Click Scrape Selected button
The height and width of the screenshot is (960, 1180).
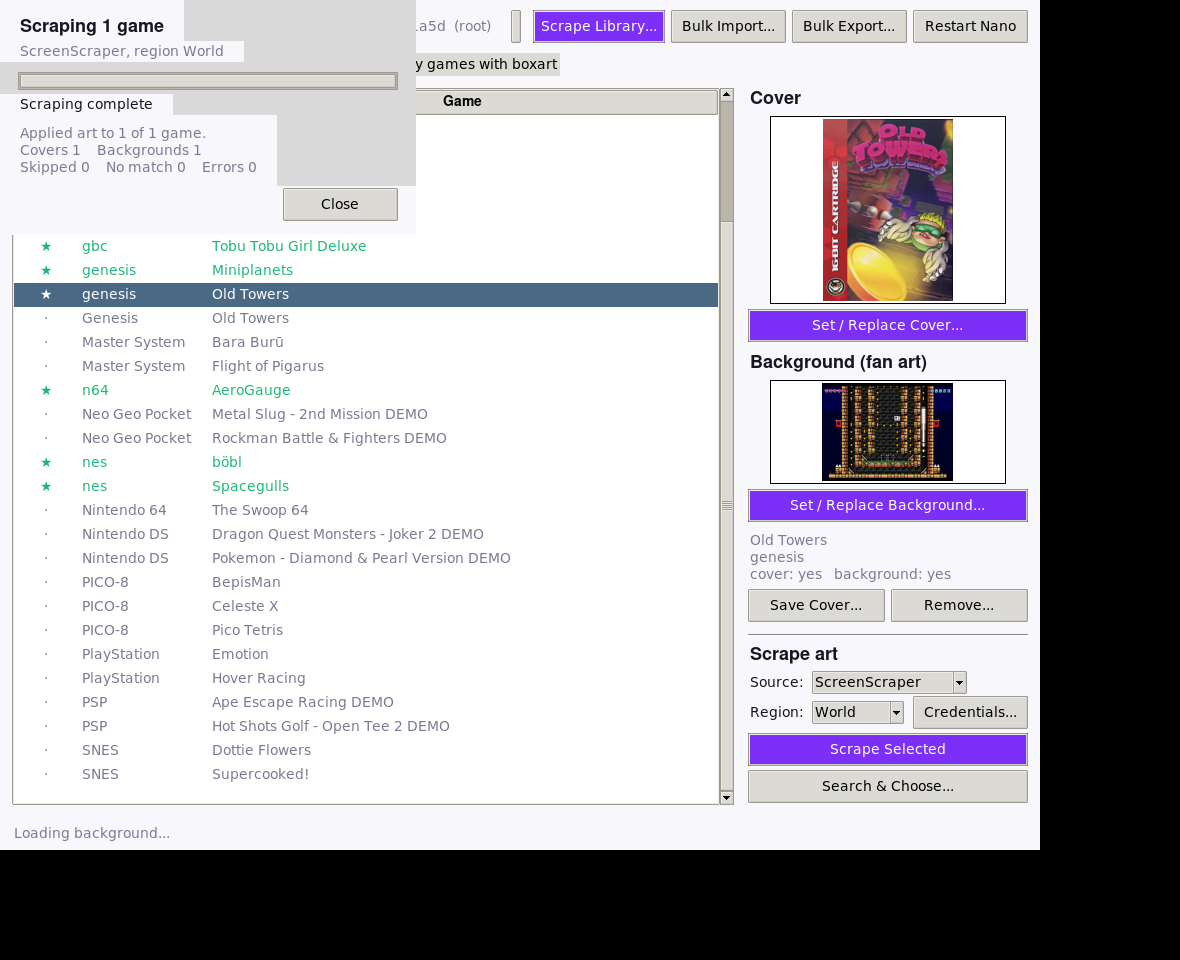[x=887, y=749]
